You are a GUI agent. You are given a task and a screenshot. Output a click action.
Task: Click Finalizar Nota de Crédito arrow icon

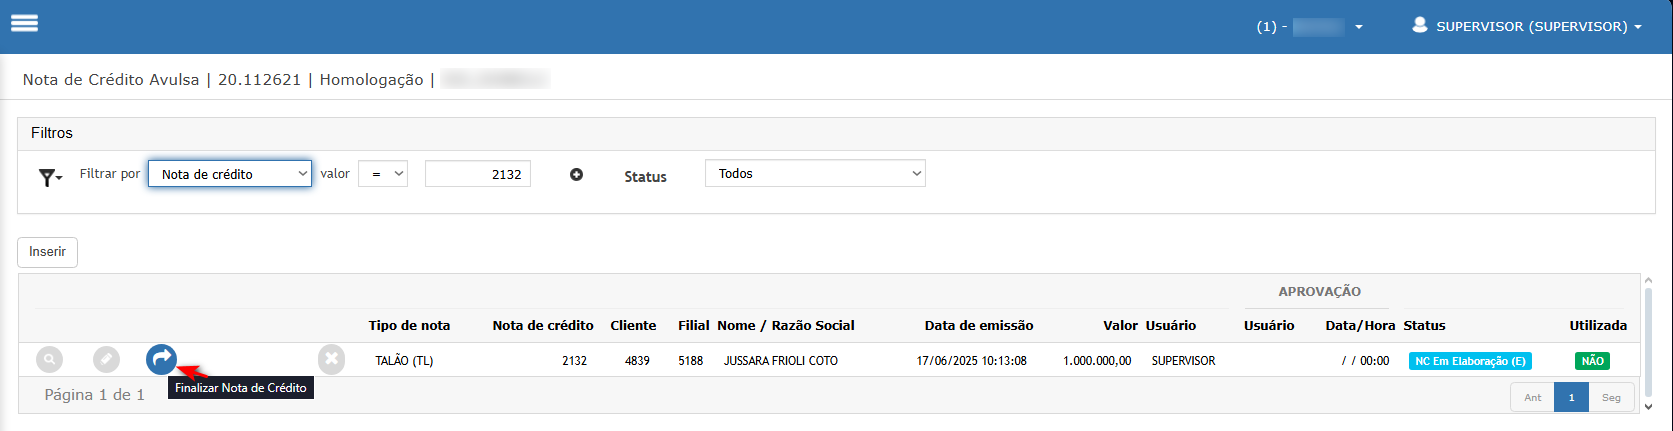point(161,359)
